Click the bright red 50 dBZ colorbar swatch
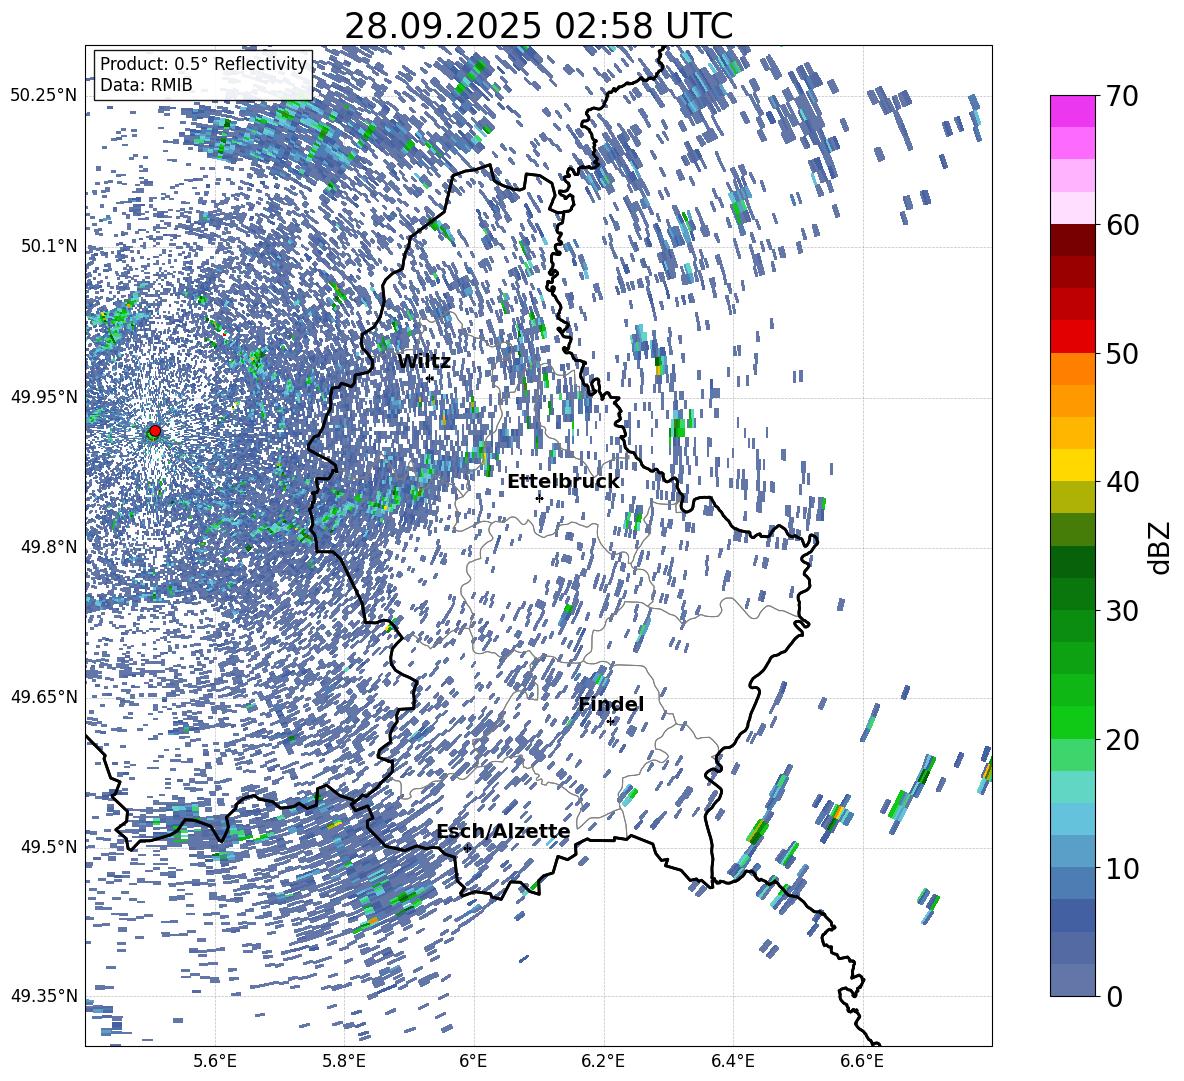 [x=1072, y=337]
